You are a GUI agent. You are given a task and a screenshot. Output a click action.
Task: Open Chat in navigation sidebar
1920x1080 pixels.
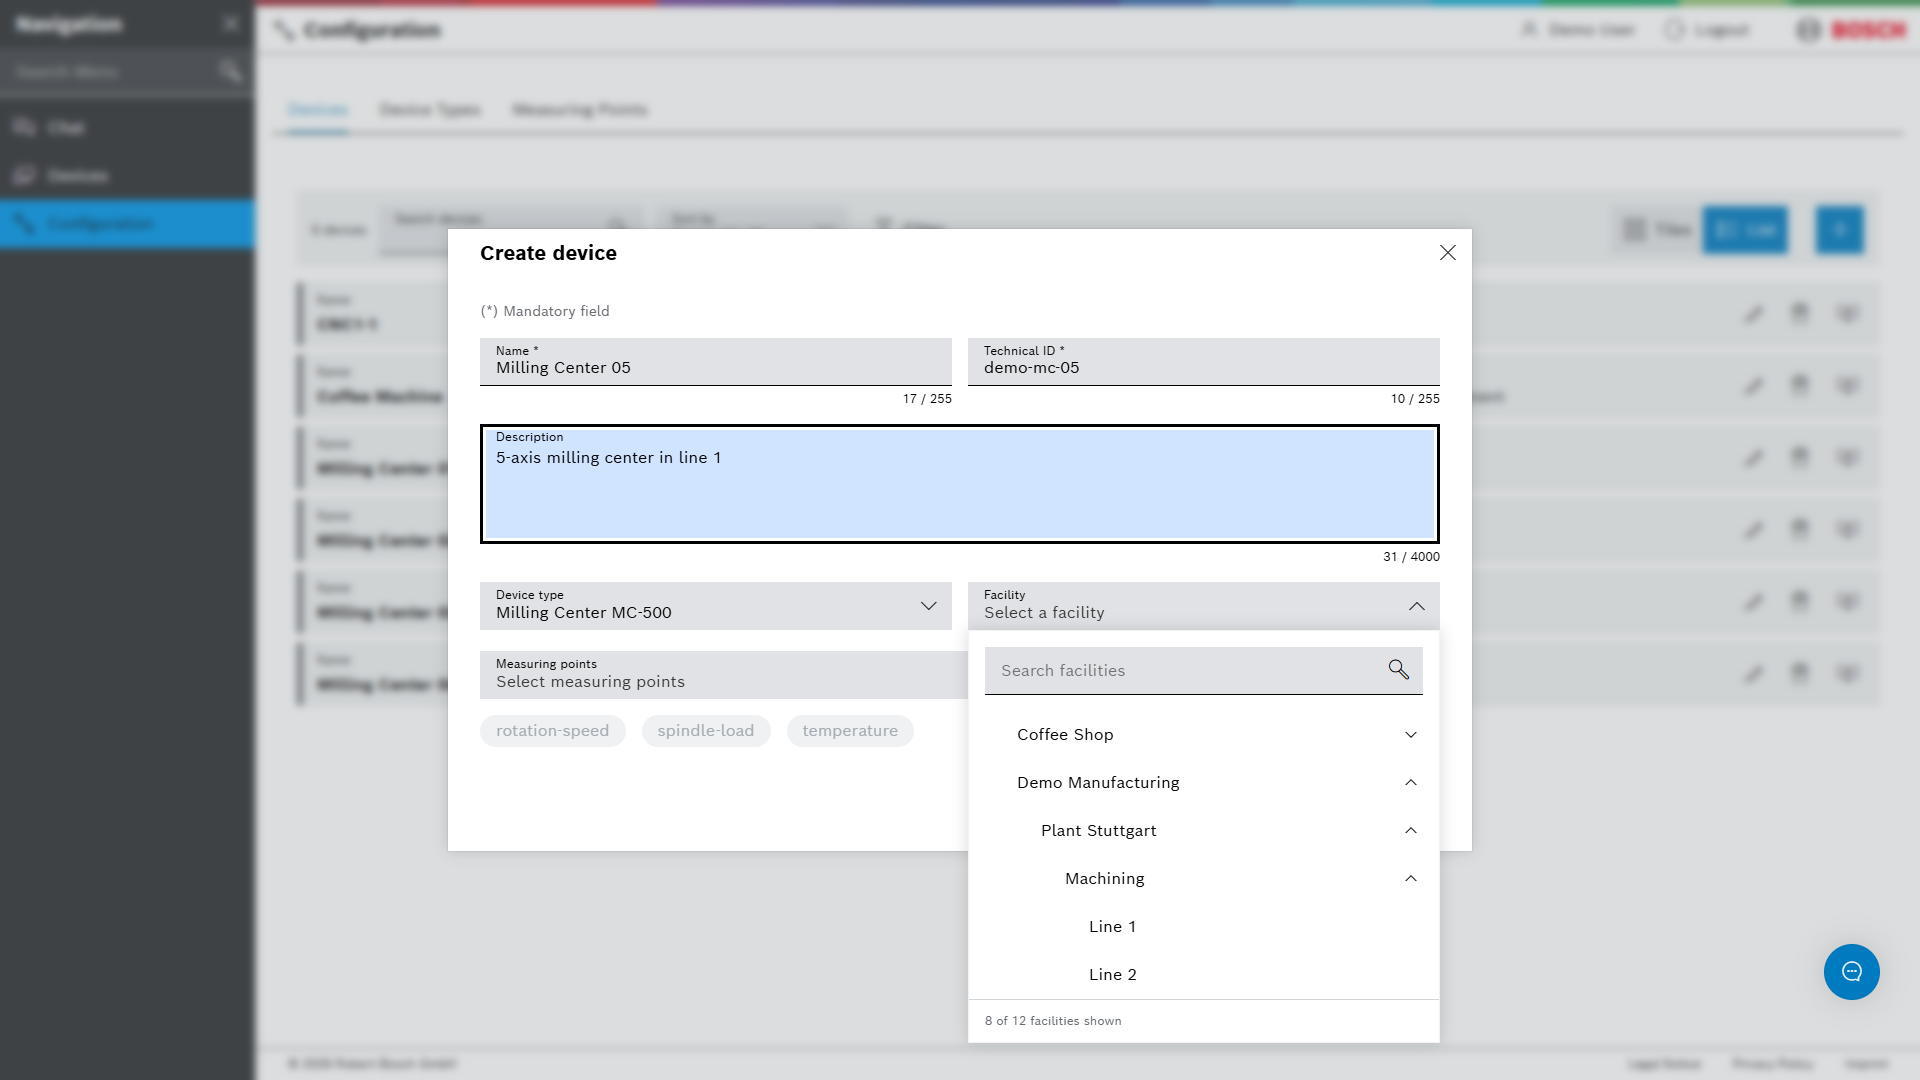(127, 127)
